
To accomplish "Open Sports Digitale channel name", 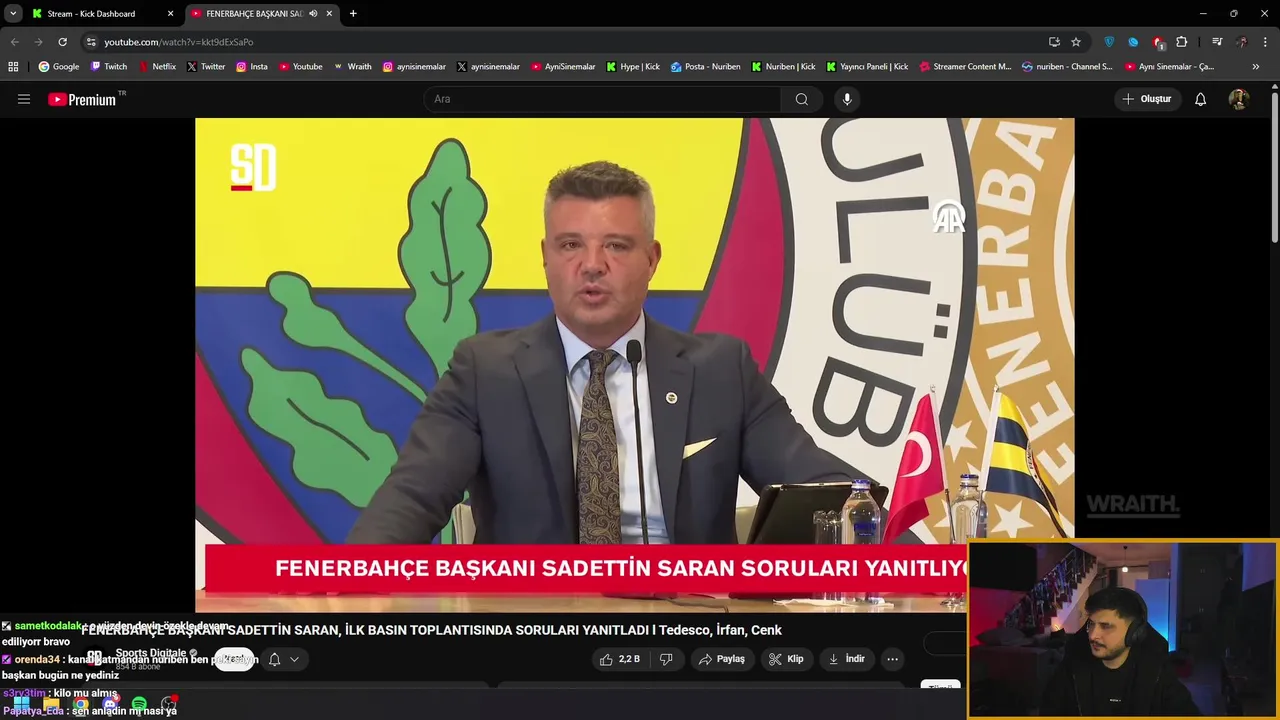I will (150, 653).
